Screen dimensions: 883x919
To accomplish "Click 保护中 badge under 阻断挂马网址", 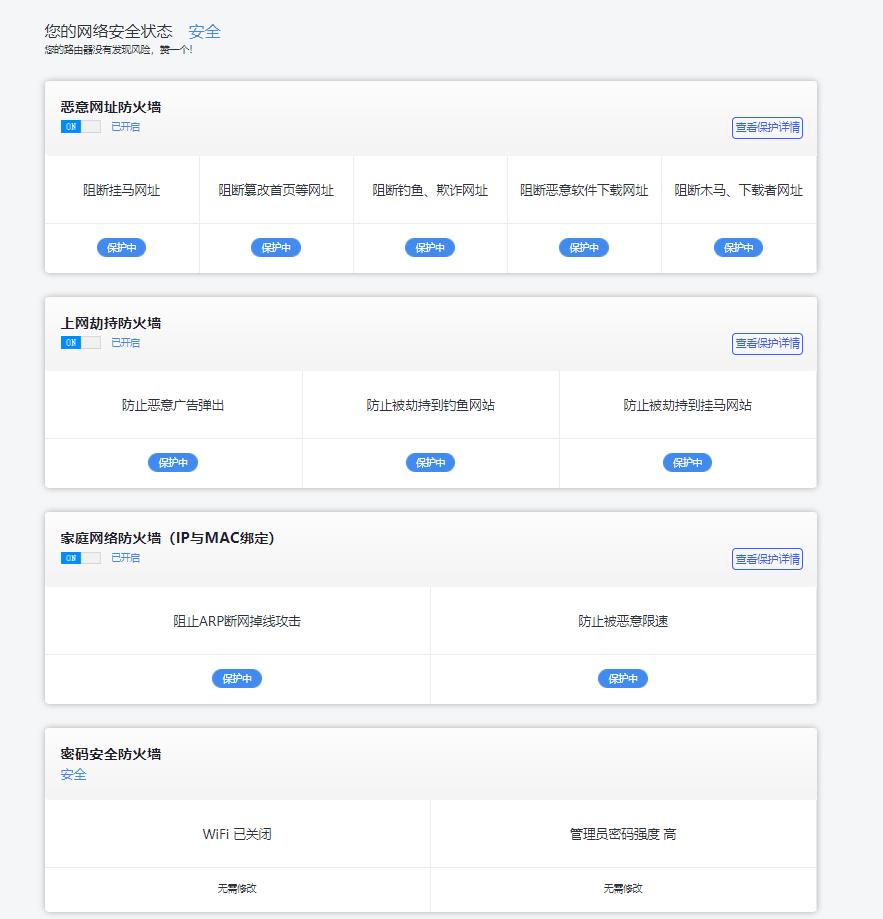I will point(121,247).
